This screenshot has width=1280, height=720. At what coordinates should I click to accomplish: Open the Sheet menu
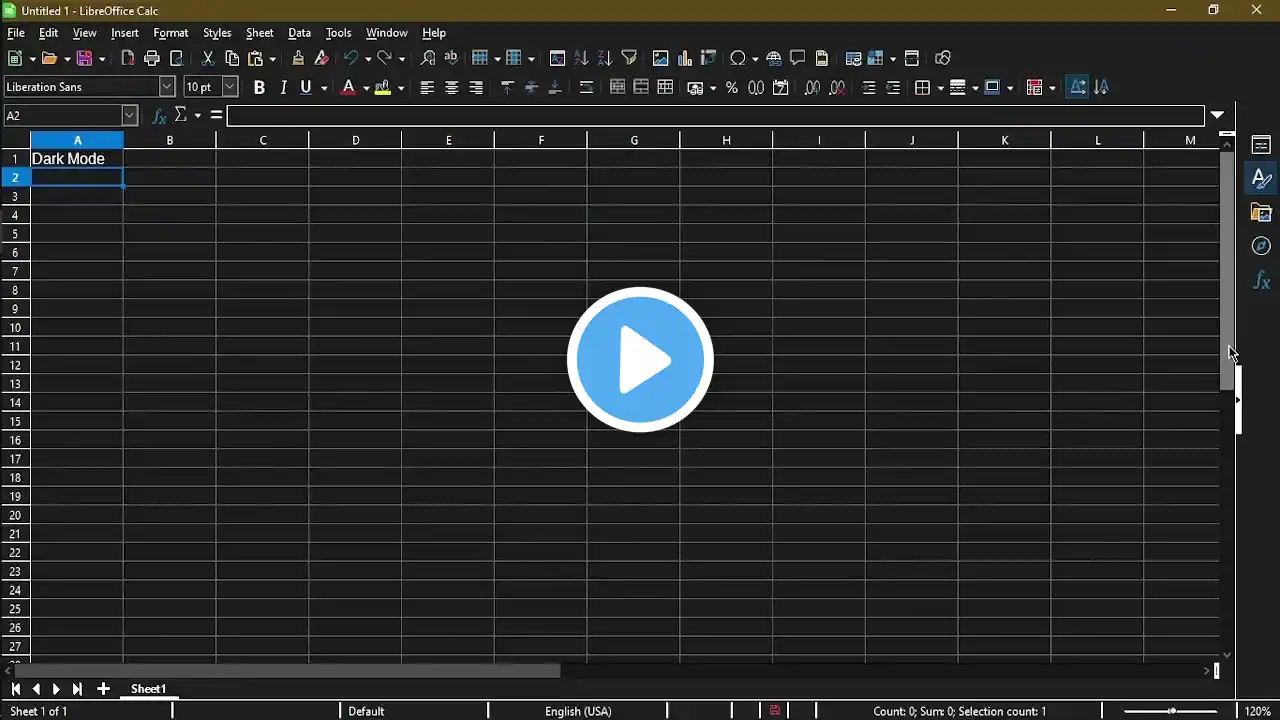[x=259, y=33]
